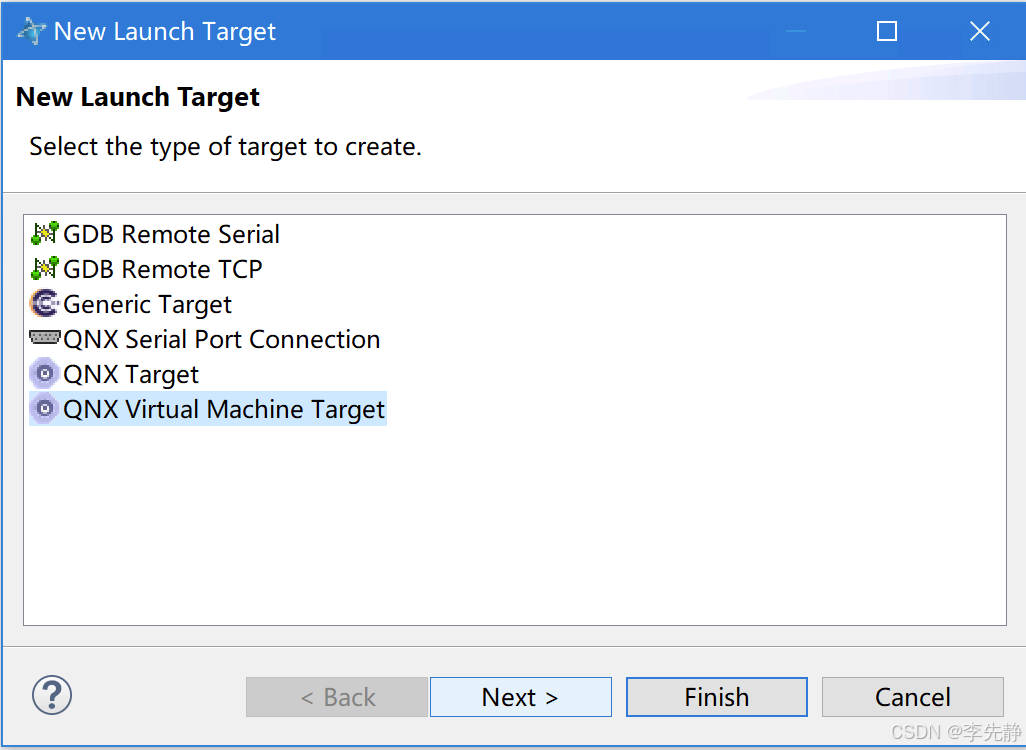Pick QNX Target list entry

point(131,374)
